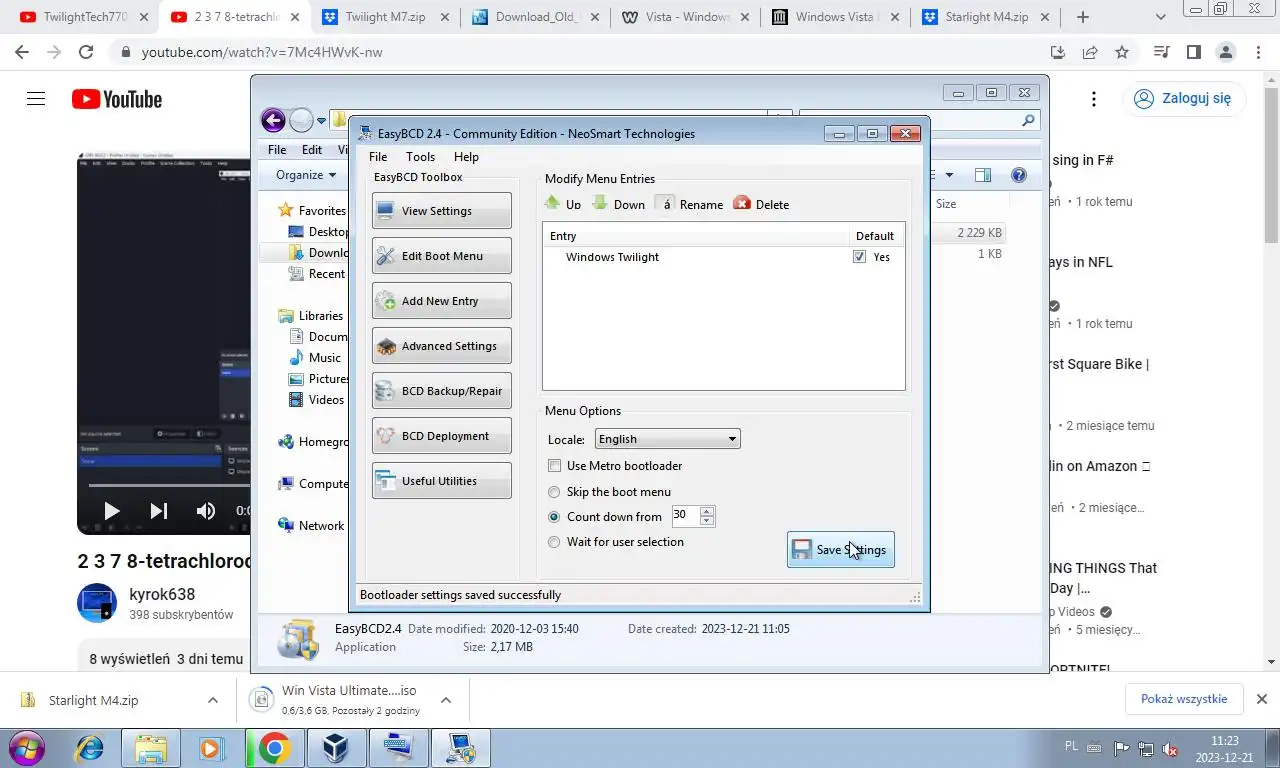1280x768 pixels.
Task: Expand Win Vista Ultimate iso download options
Action: [x=446, y=700]
